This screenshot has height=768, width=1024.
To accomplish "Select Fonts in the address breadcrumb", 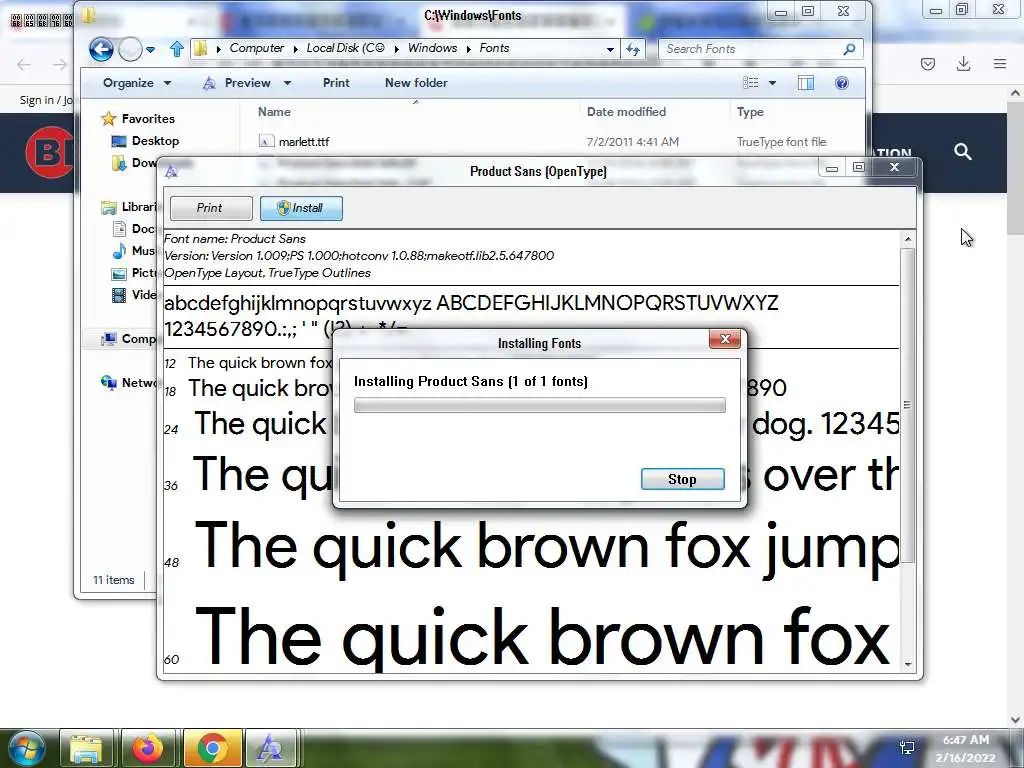I will click(494, 48).
